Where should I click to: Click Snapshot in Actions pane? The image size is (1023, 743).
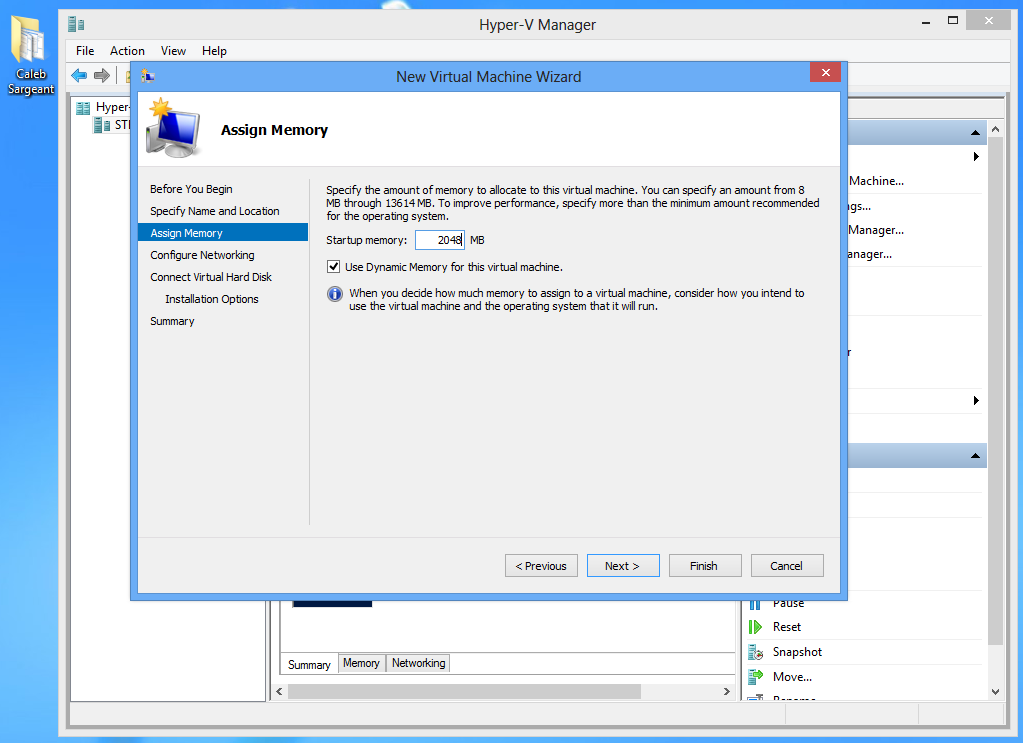797,652
